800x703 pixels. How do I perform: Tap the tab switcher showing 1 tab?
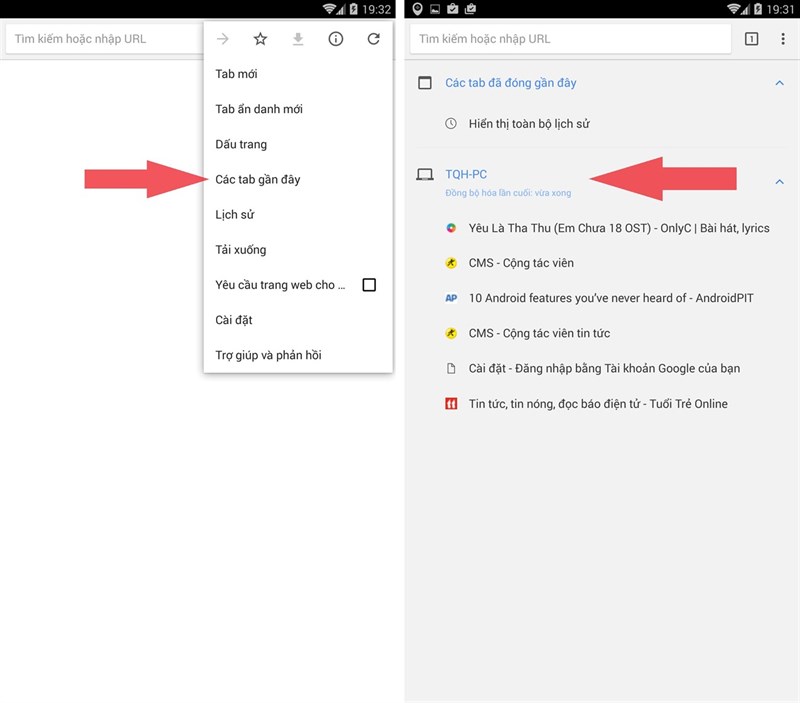pos(753,37)
